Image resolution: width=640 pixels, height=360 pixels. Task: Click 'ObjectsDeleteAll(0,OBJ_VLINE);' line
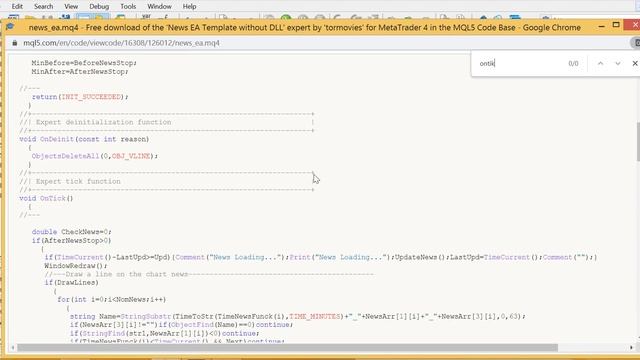95,156
